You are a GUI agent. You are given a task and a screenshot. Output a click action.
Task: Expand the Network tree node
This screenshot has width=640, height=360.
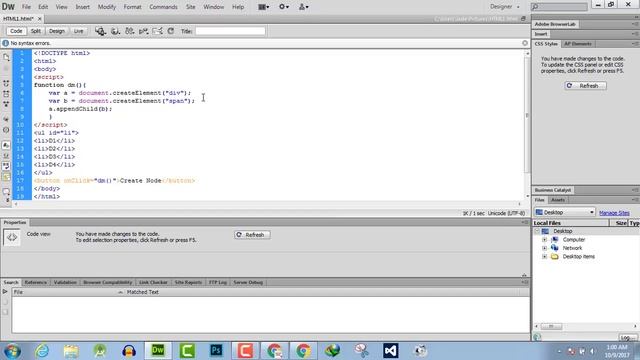[x=544, y=248]
